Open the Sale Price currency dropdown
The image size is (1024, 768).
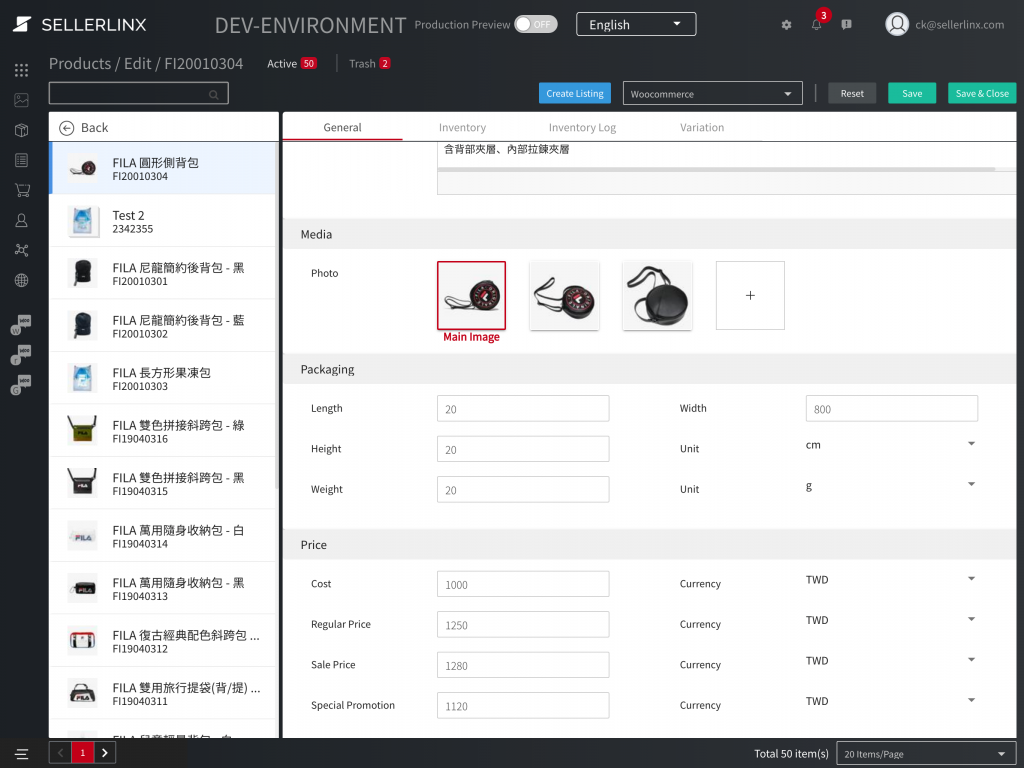[891, 661]
